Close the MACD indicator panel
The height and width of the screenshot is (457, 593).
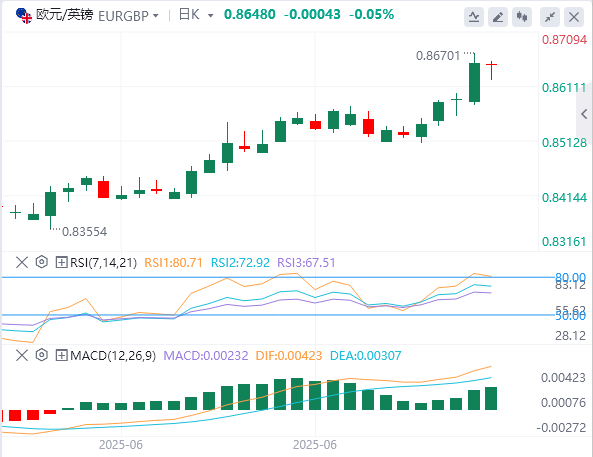[22, 355]
